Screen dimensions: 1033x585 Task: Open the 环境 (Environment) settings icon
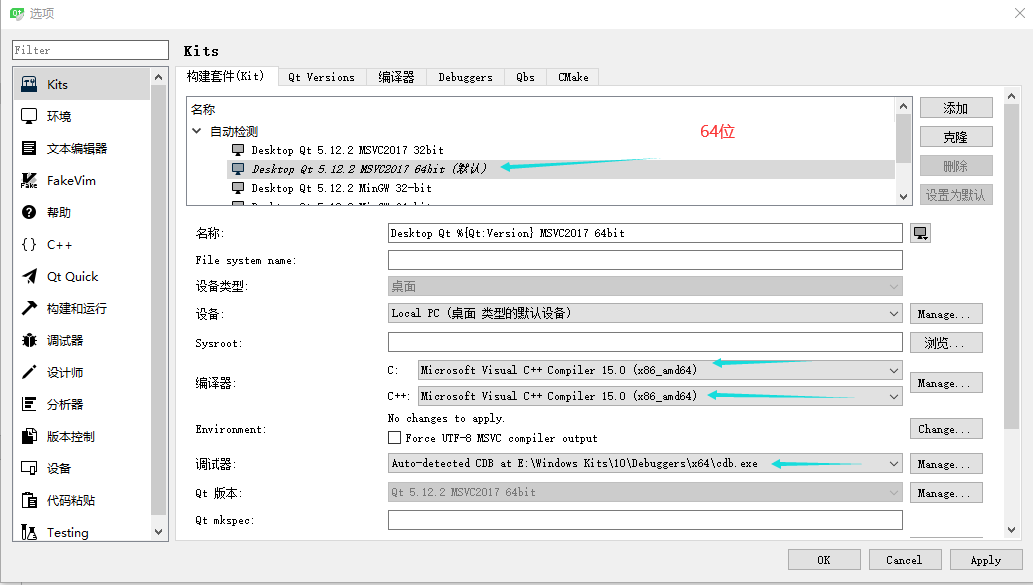point(29,117)
